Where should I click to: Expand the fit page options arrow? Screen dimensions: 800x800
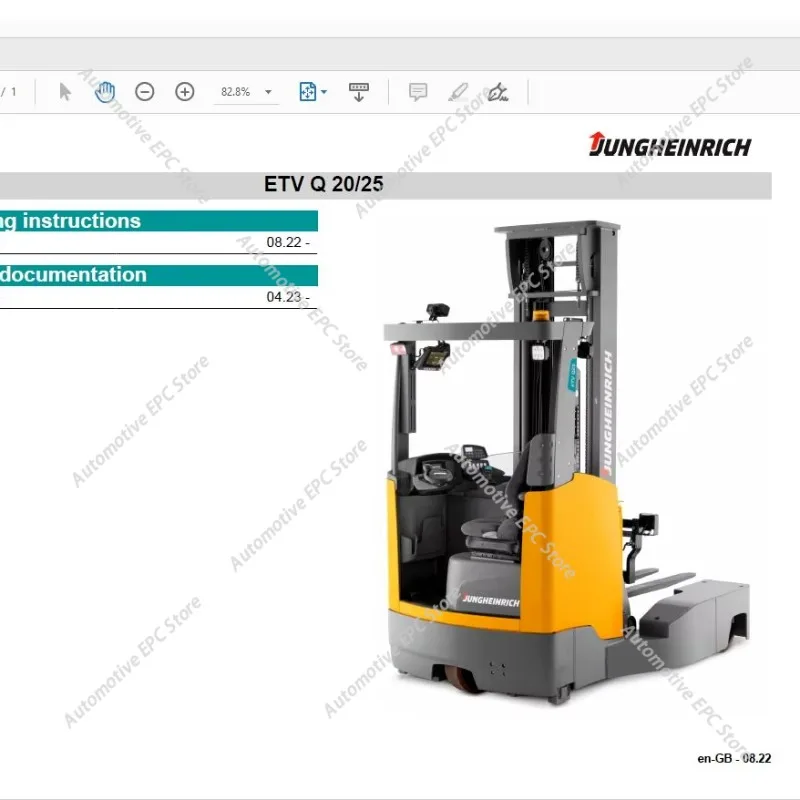pyautogui.click(x=324, y=92)
